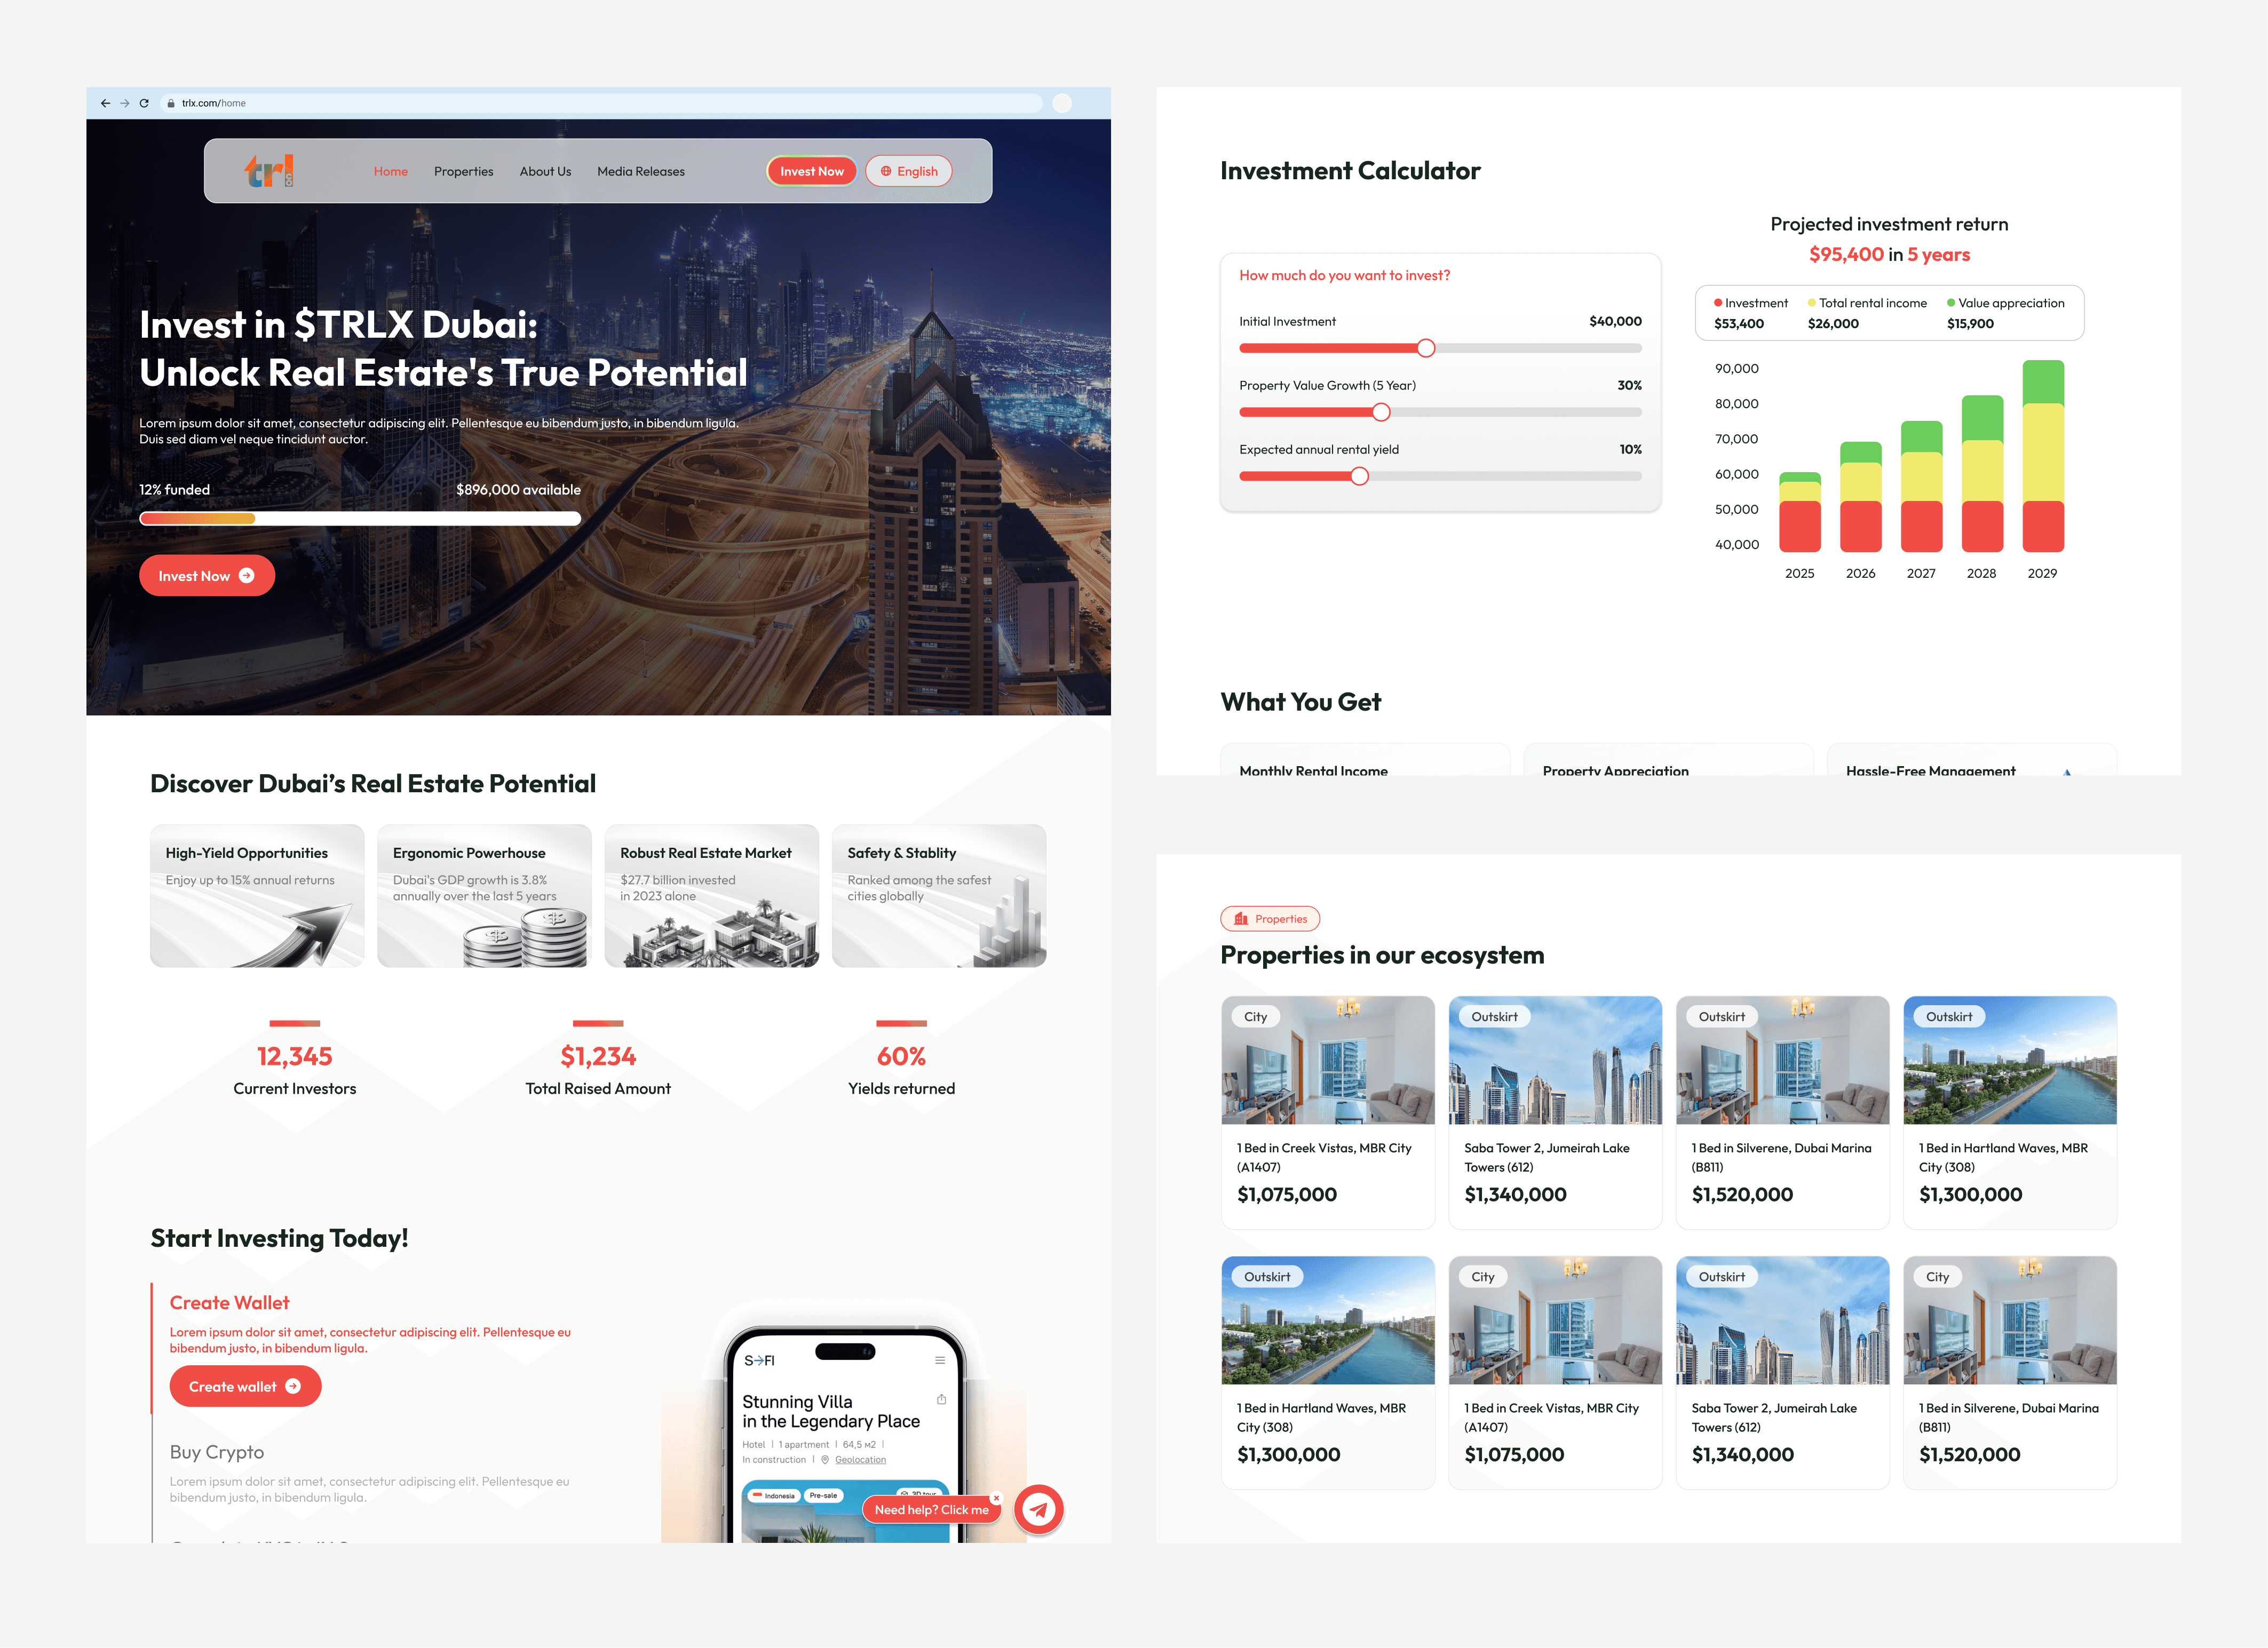The height and width of the screenshot is (1648, 2268).
Task: Click the arrow icon on hero Invest Now
Action: (247, 576)
